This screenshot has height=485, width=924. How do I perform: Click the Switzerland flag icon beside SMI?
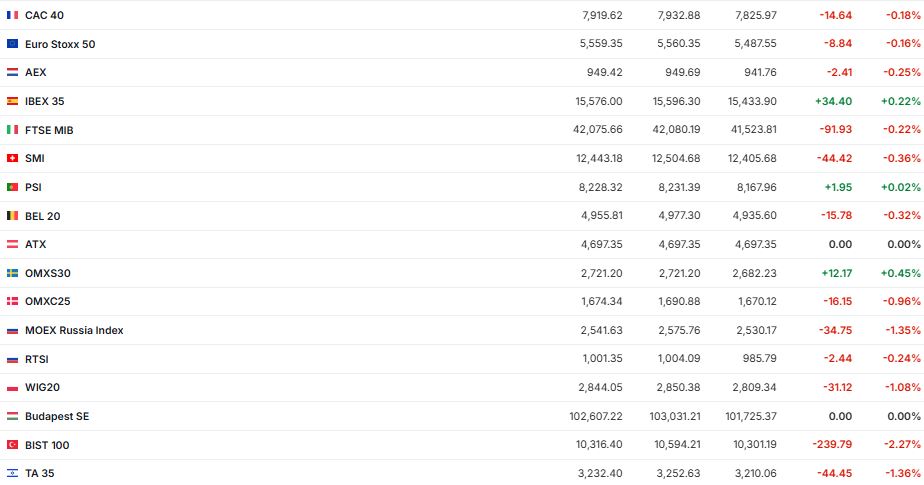pyautogui.click(x=12, y=158)
